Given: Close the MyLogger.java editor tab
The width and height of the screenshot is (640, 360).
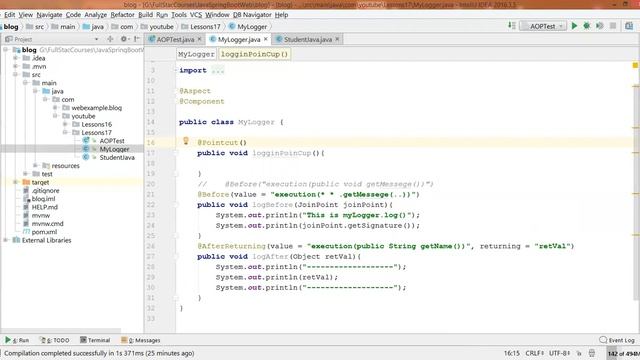Looking at the screenshot, I should pos(266,39).
